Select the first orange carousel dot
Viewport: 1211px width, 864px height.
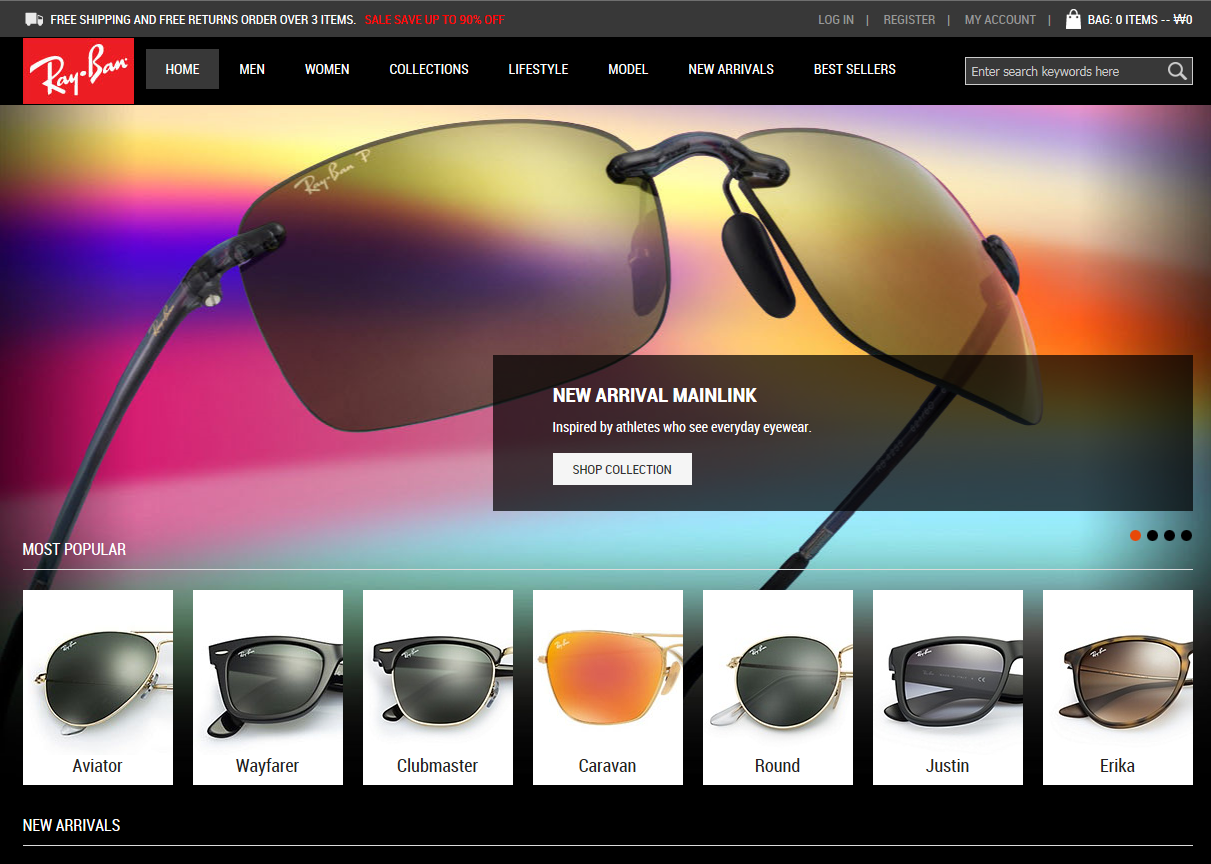pos(1135,536)
